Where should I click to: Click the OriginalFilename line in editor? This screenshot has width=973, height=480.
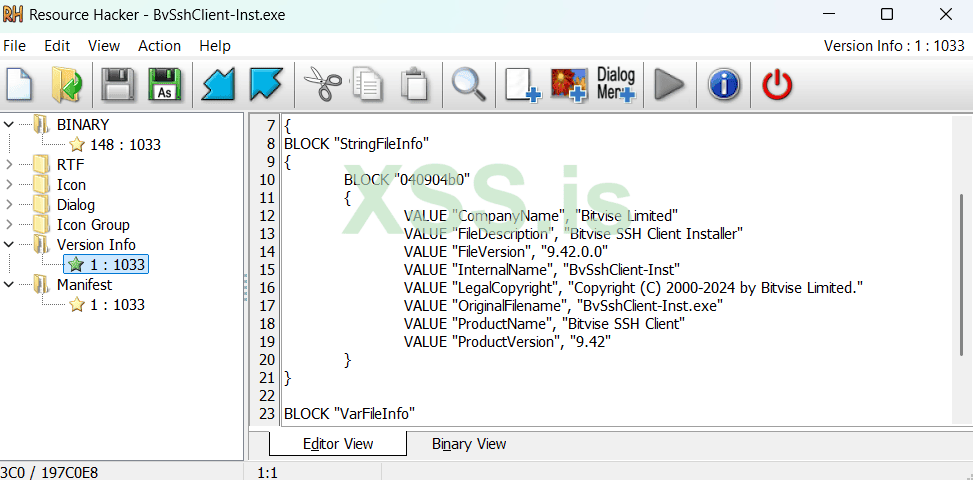click(x=563, y=306)
